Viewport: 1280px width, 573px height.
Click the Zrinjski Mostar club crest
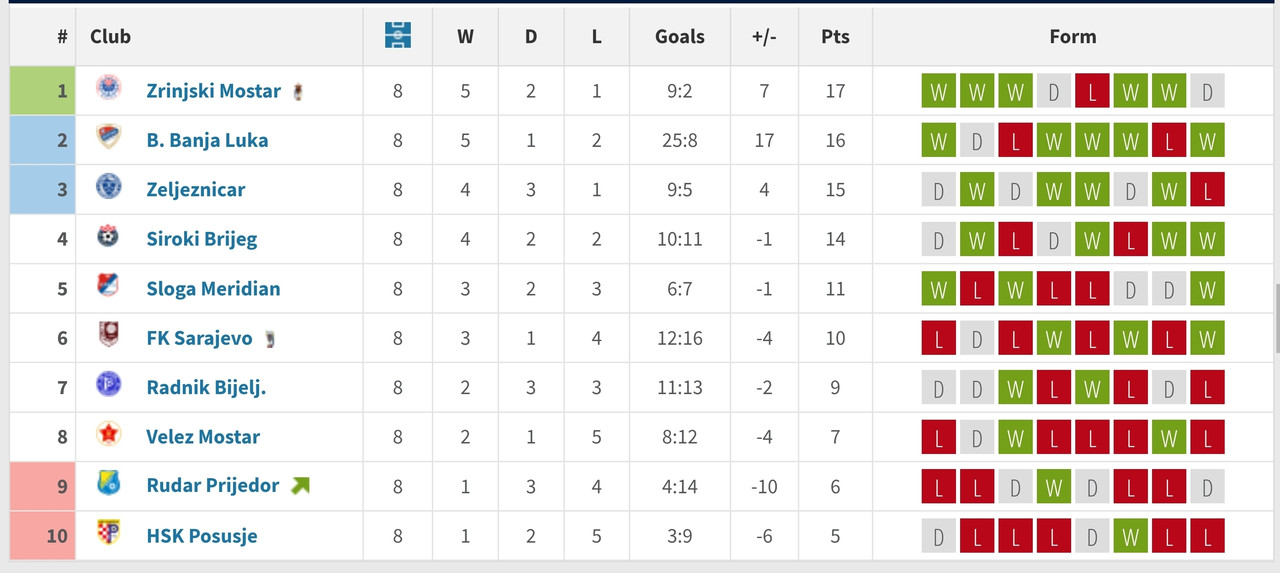click(108, 90)
